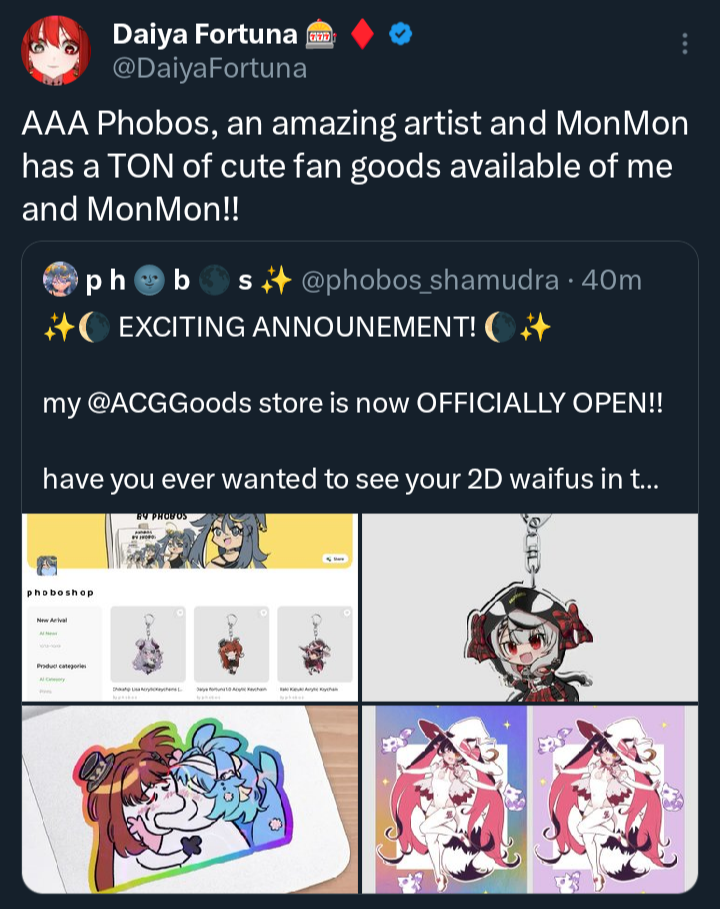Click the 40m timestamp on quoted tweet

(x=611, y=281)
